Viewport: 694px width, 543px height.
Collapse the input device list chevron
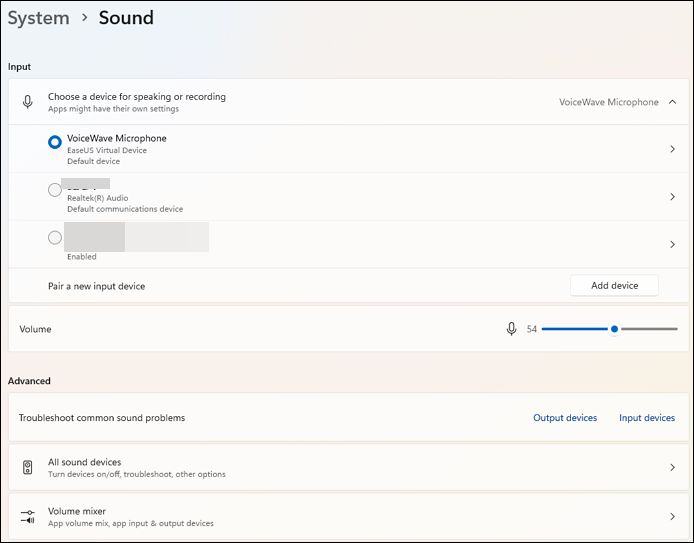[672, 102]
